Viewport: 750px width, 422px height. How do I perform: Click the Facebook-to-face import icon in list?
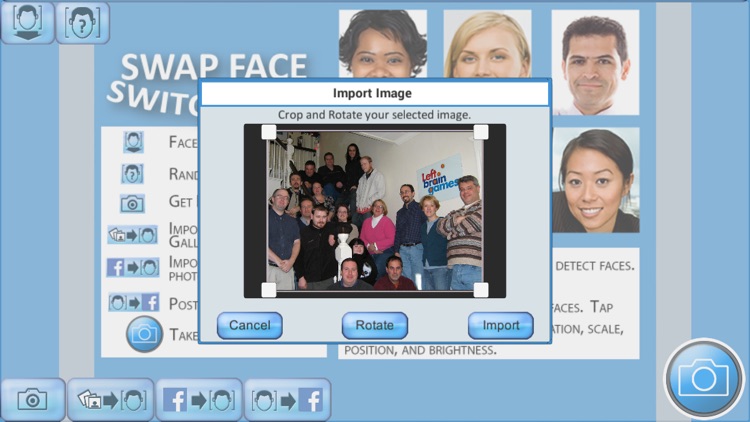(x=133, y=267)
